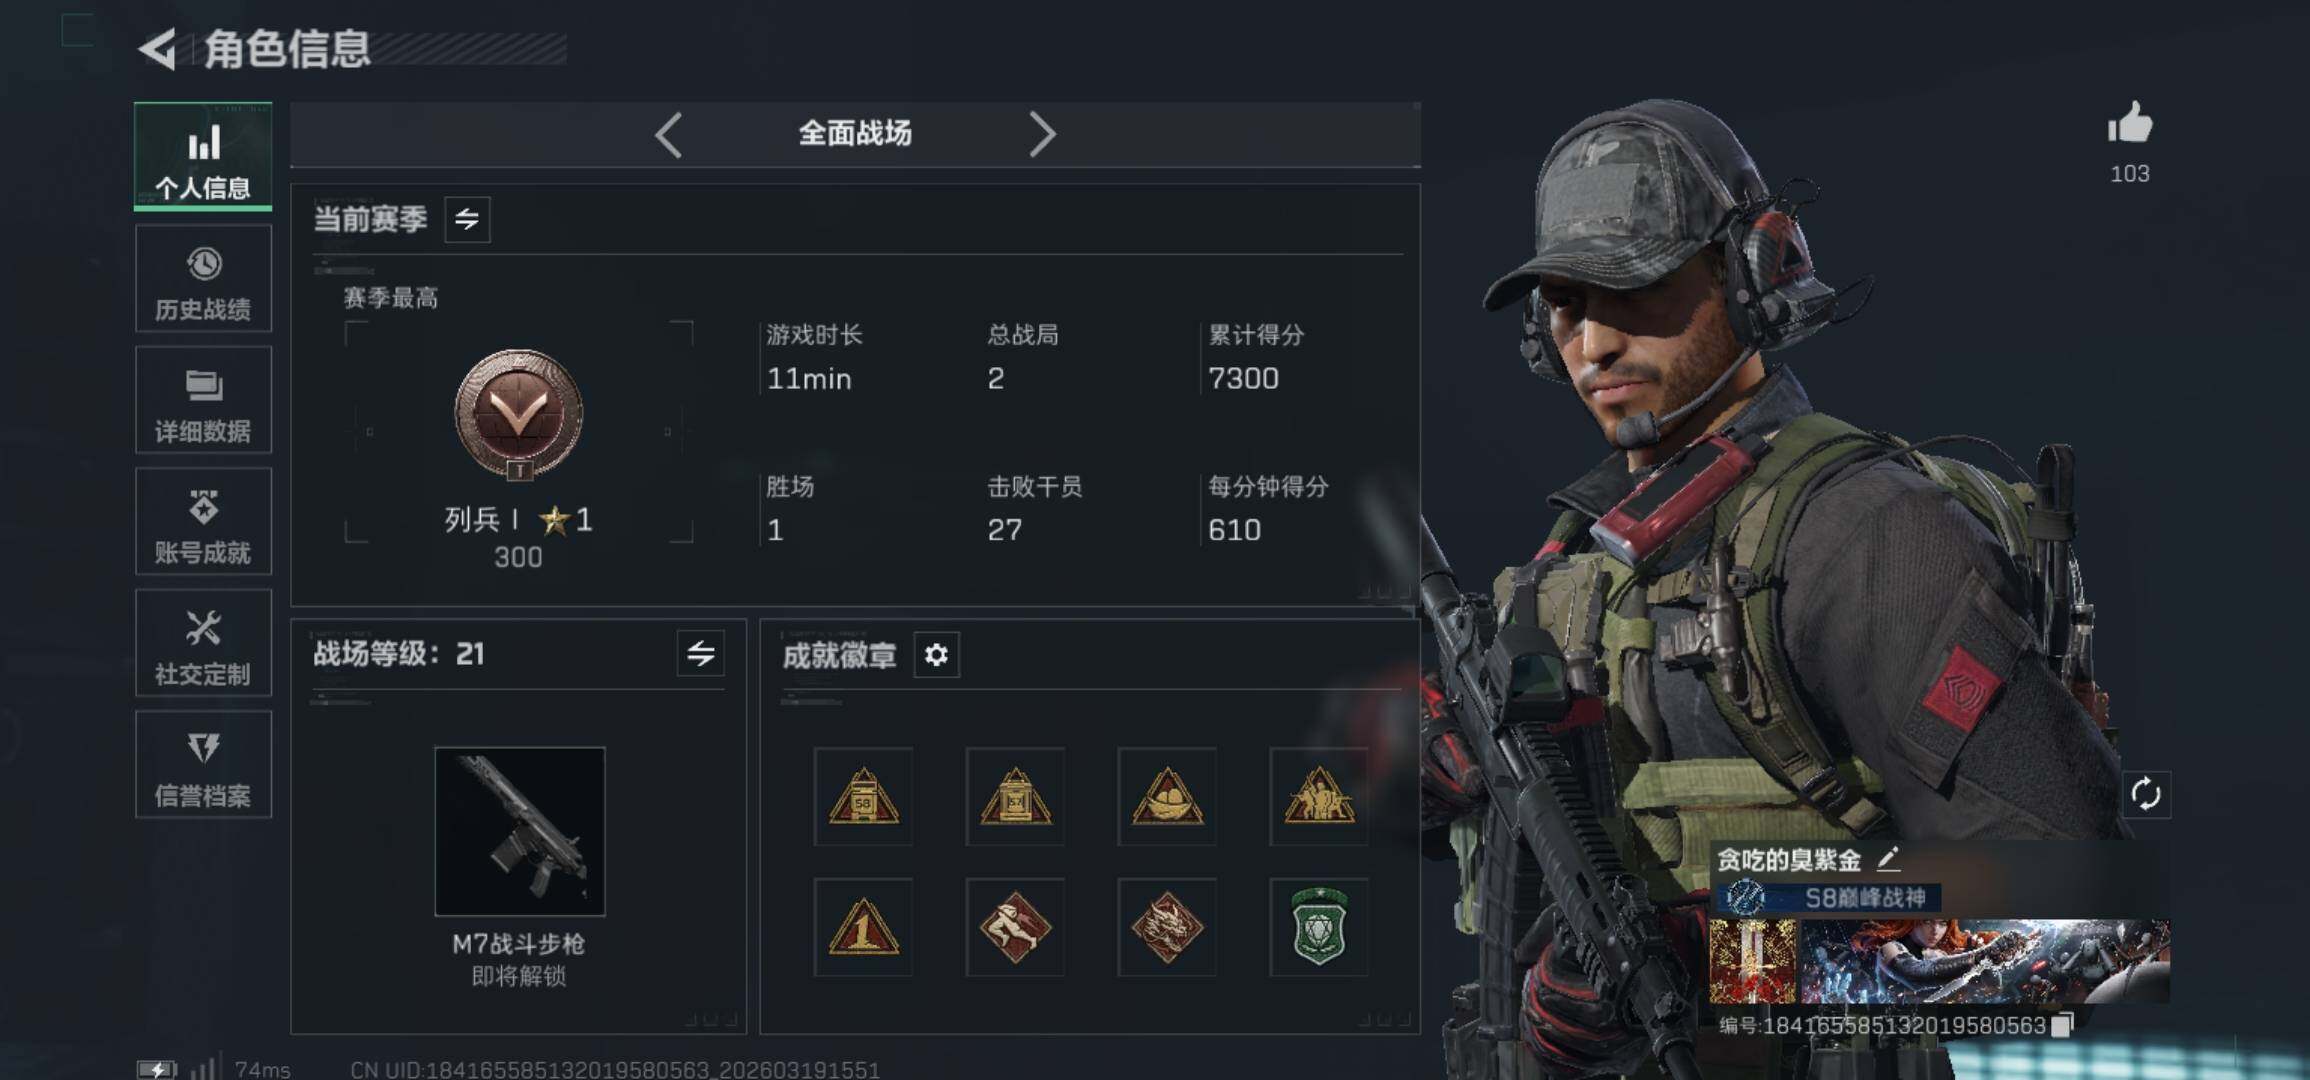The width and height of the screenshot is (2310, 1080).
Task: Select the M7战斗步枪 weapon thumbnail
Action: click(520, 831)
